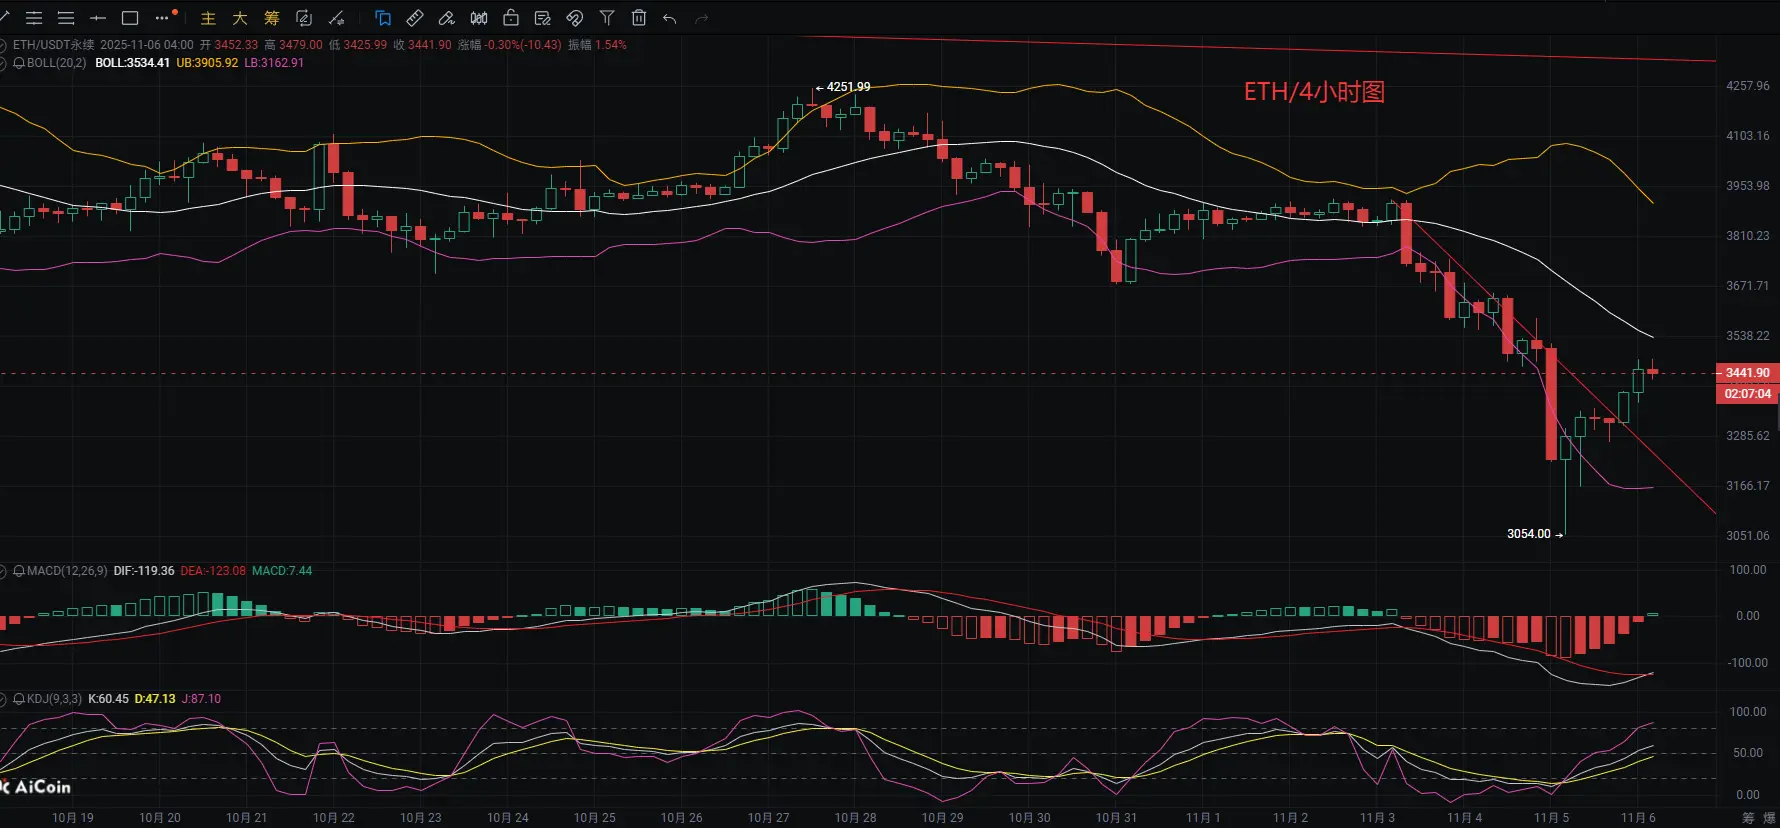Click the MACD(12,26,9) indicator label
Viewport: 1780px width, 828px height.
pyautogui.click(x=67, y=571)
